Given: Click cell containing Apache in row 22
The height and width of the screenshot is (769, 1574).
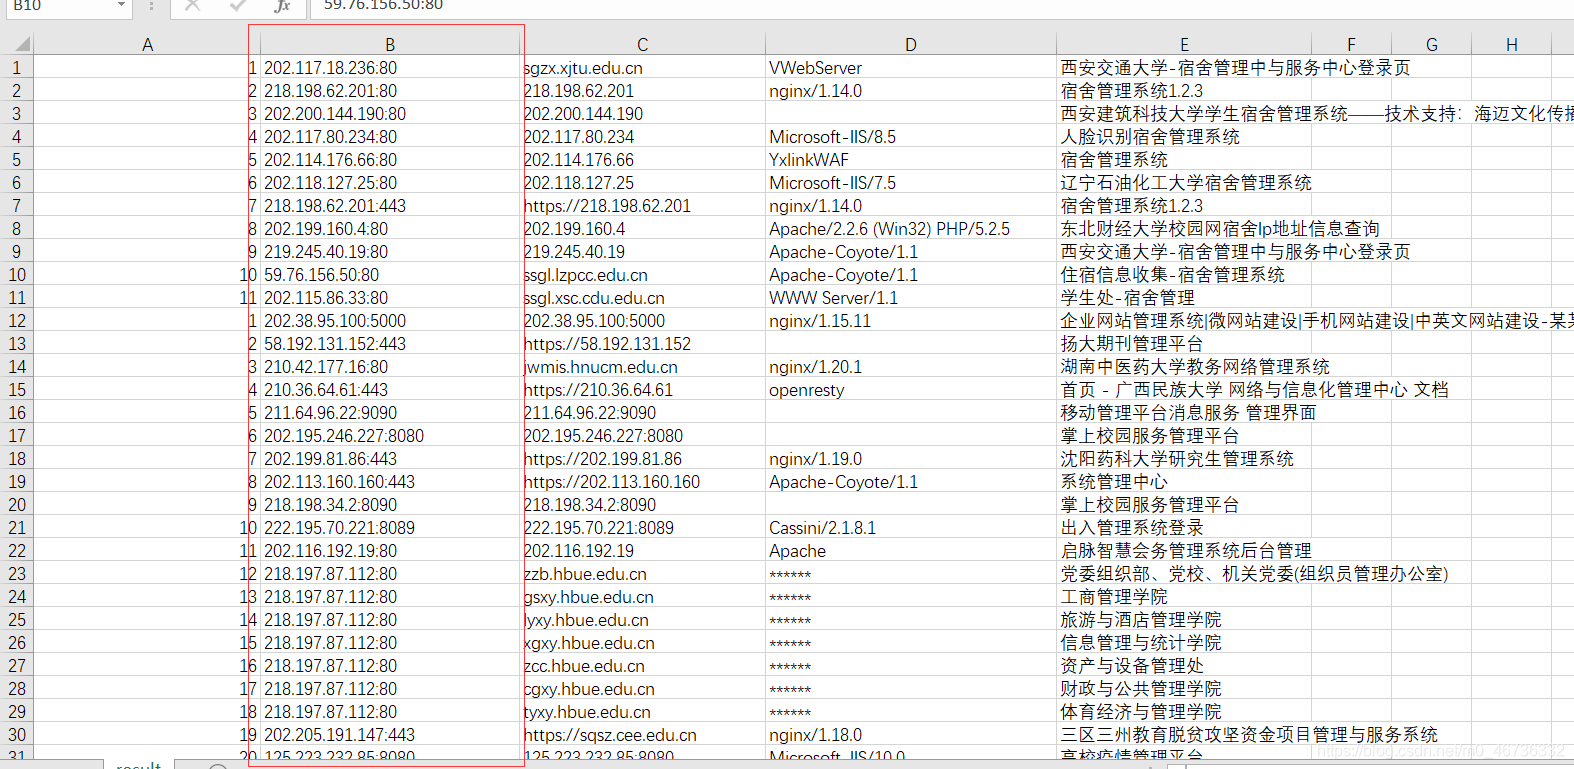Looking at the screenshot, I should (x=911, y=551).
